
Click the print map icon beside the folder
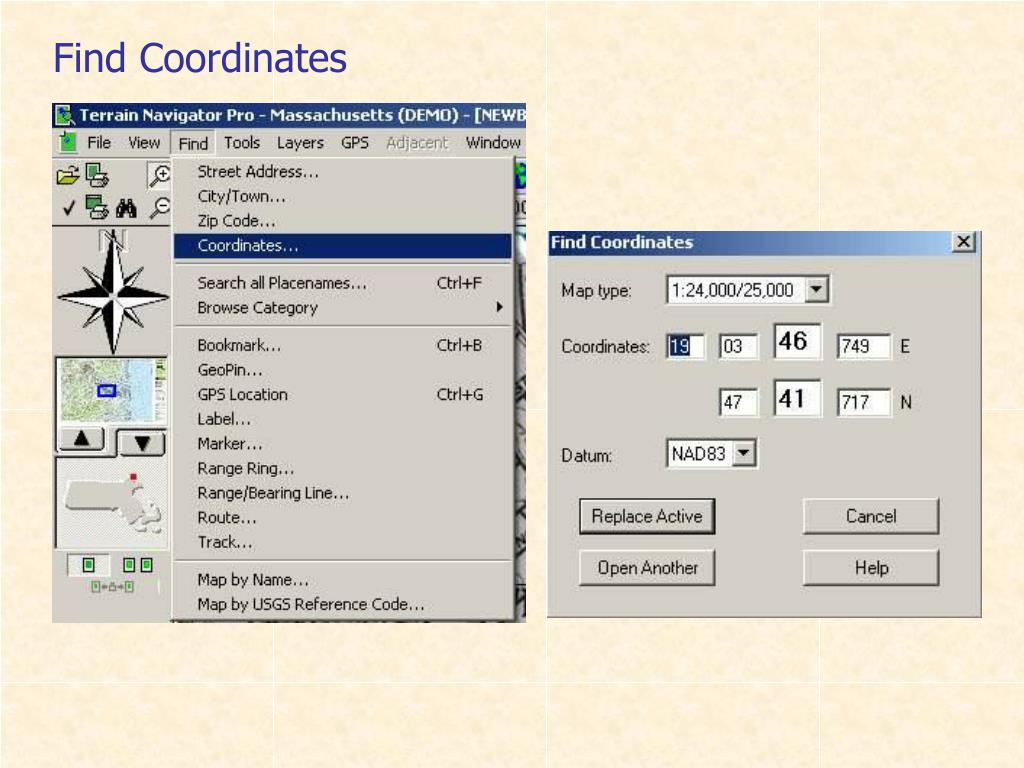pos(98,175)
